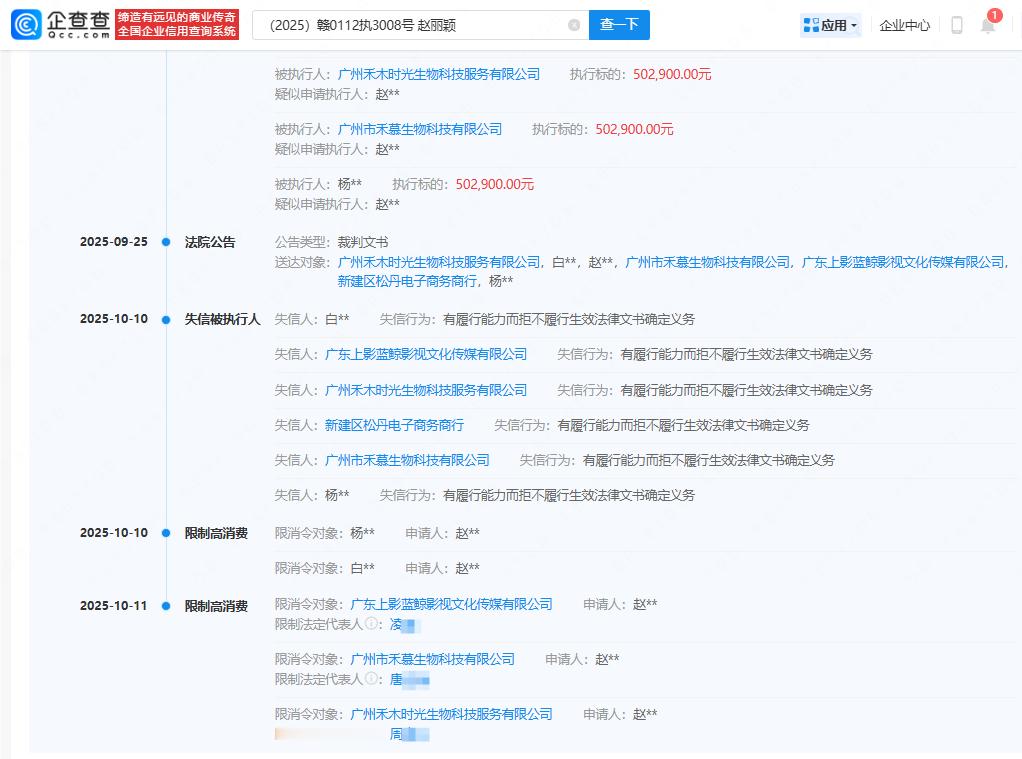
Task: Click 限制高消费 heading dated 2025-10-10
Action: (x=216, y=533)
